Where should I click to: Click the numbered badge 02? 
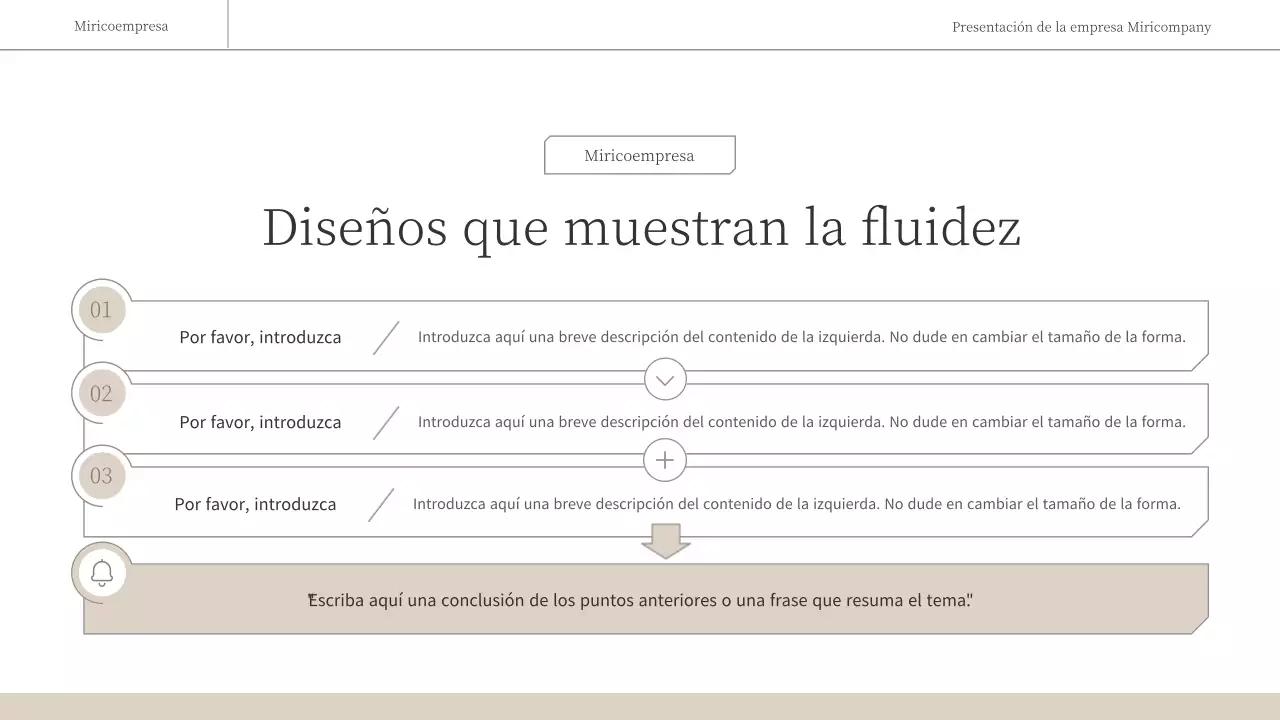[x=101, y=393]
